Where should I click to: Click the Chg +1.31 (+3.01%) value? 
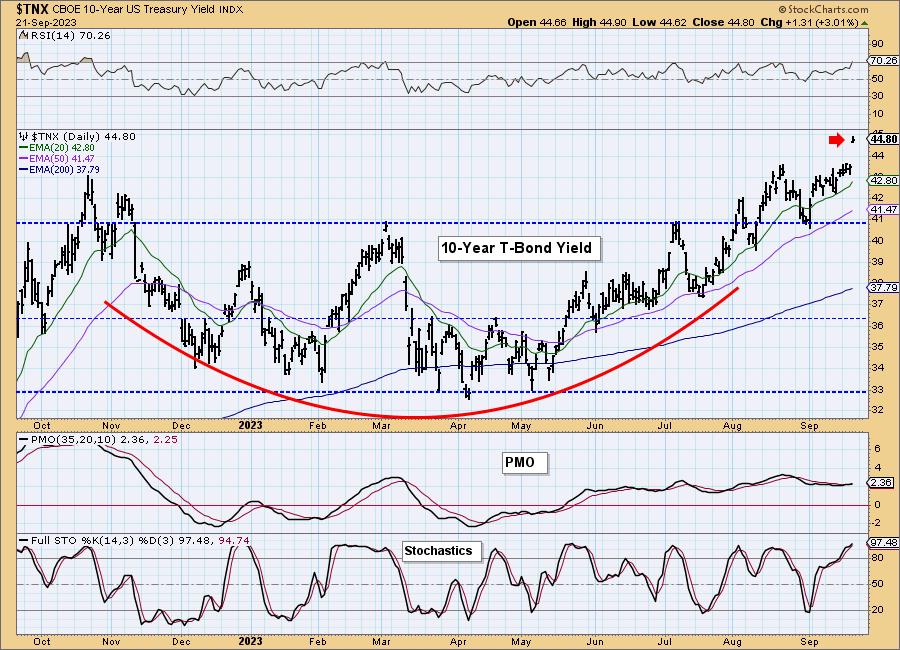[x=809, y=22]
